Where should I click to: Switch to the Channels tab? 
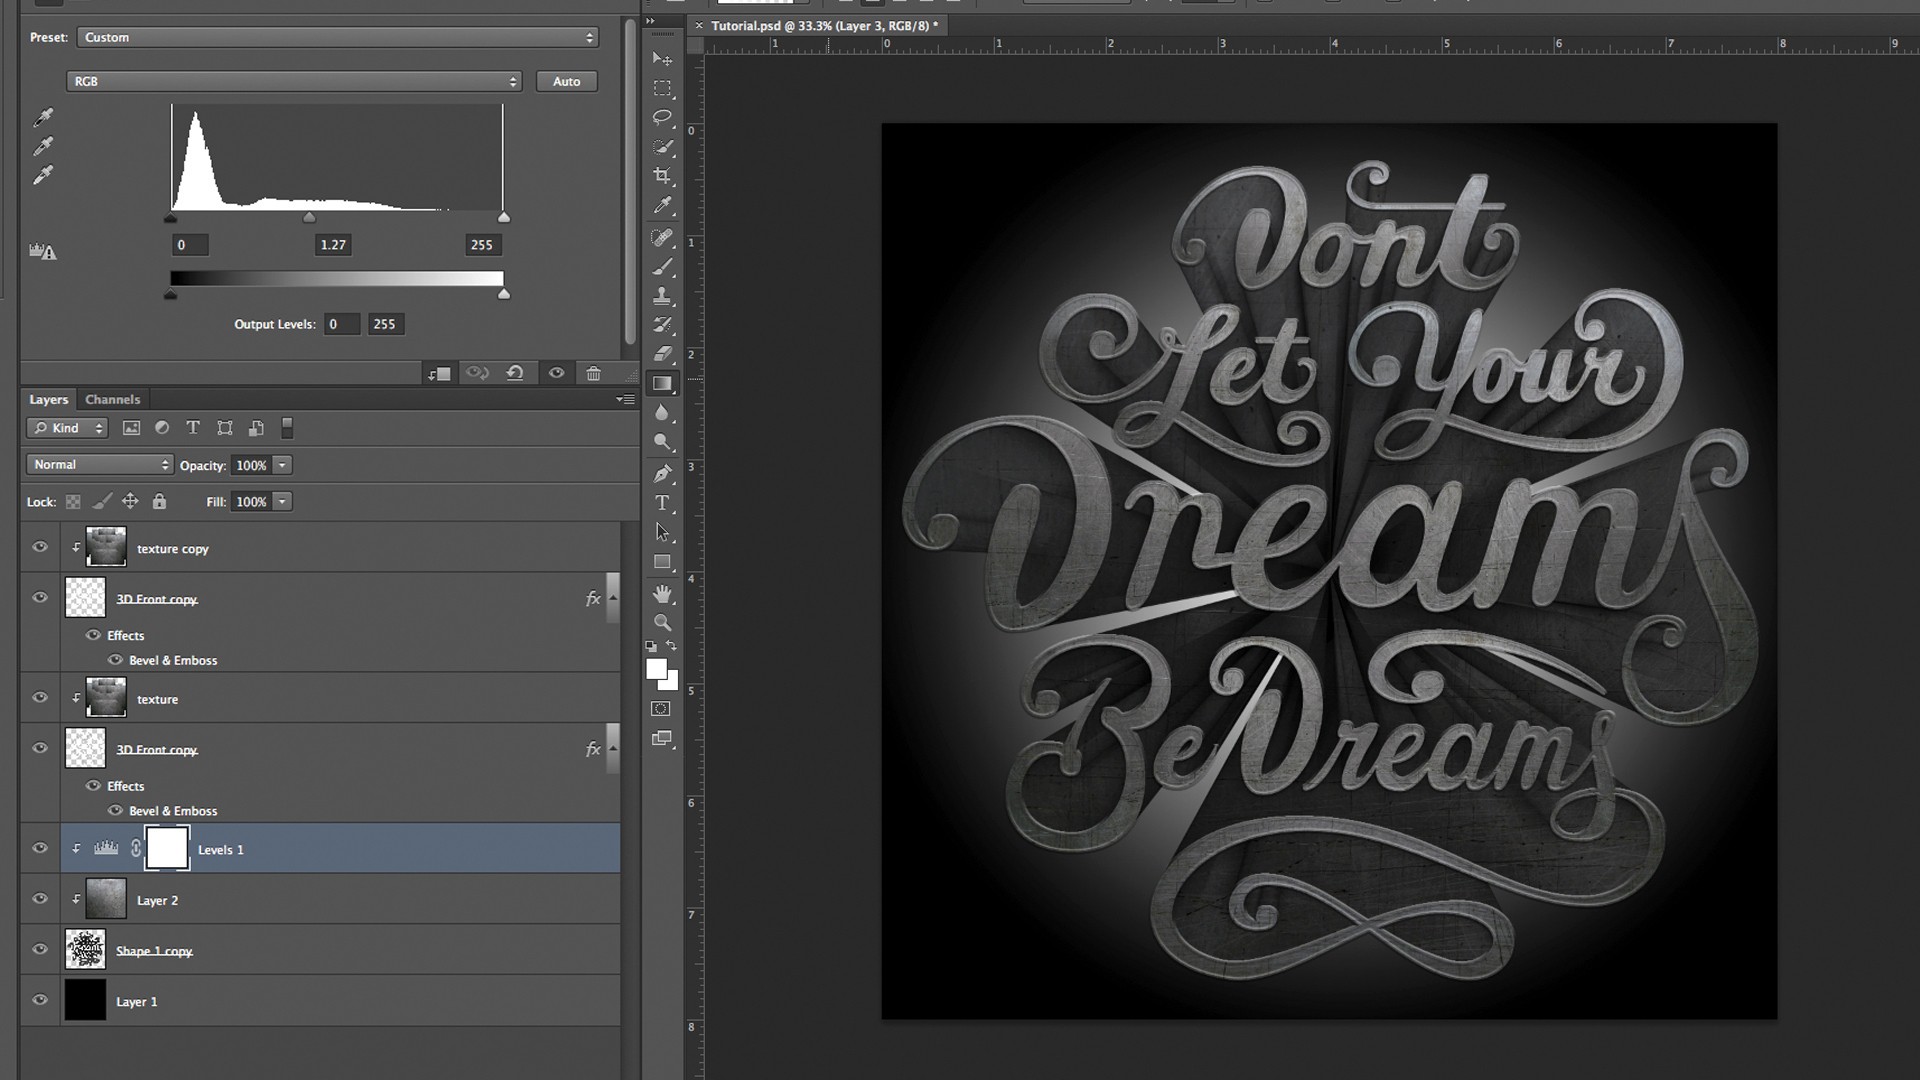111,398
